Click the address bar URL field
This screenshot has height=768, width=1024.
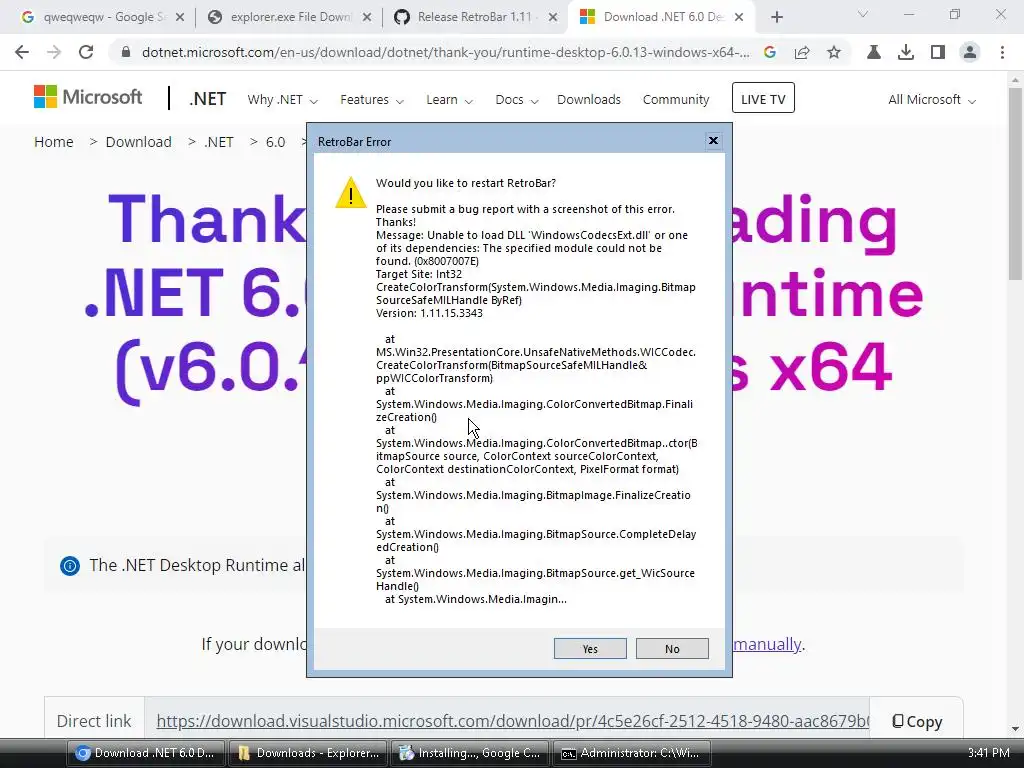[445, 52]
